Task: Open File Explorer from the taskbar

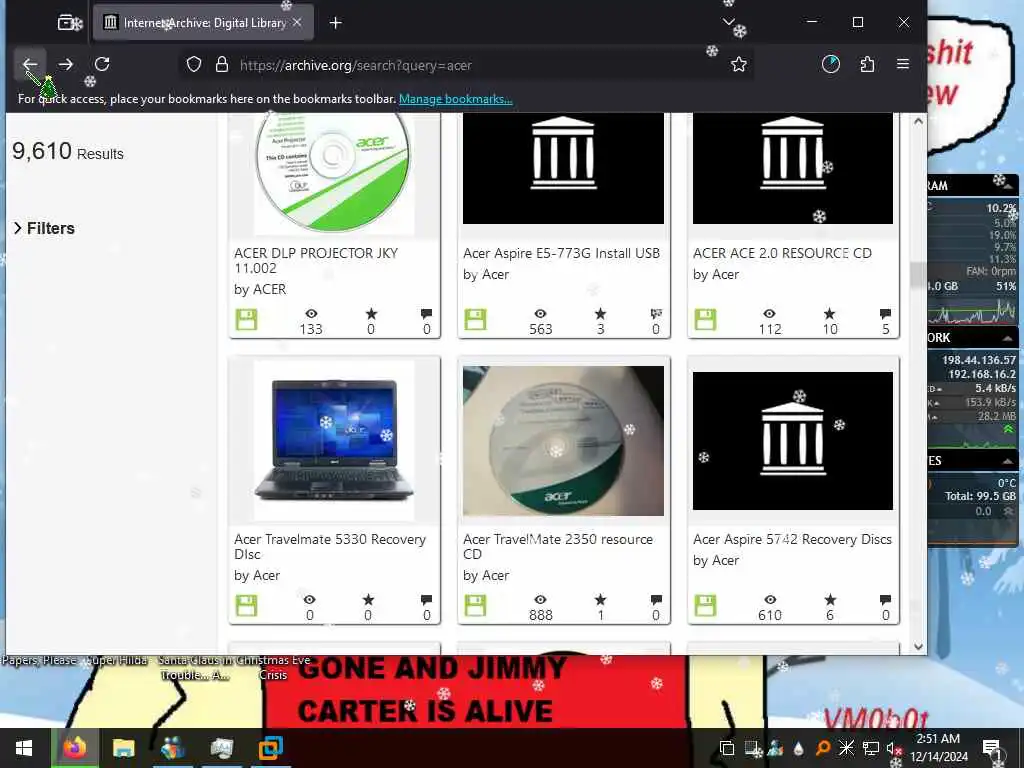Action: click(x=123, y=748)
